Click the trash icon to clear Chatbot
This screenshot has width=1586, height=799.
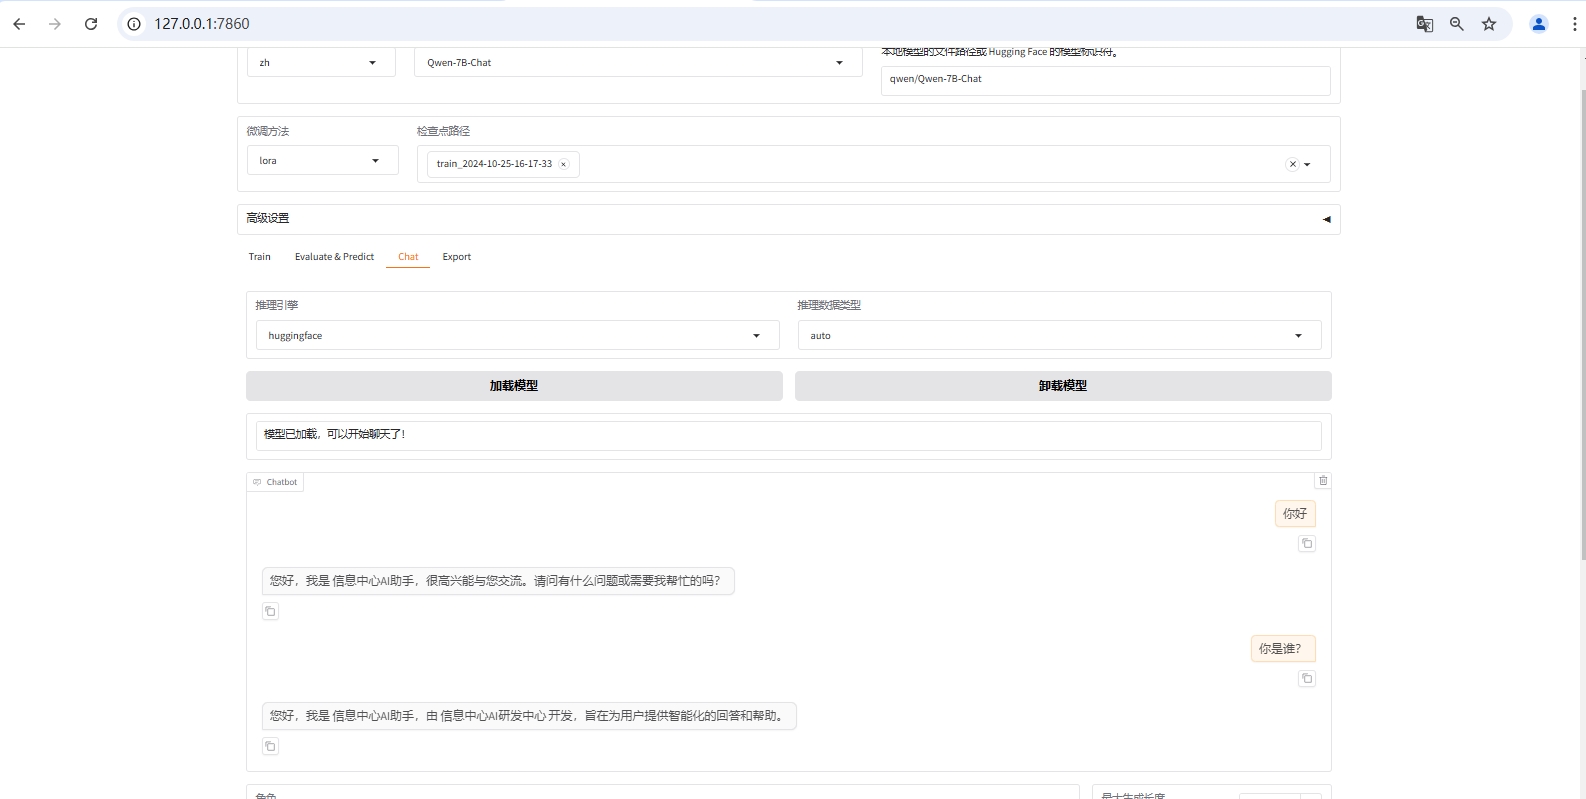[1323, 481]
